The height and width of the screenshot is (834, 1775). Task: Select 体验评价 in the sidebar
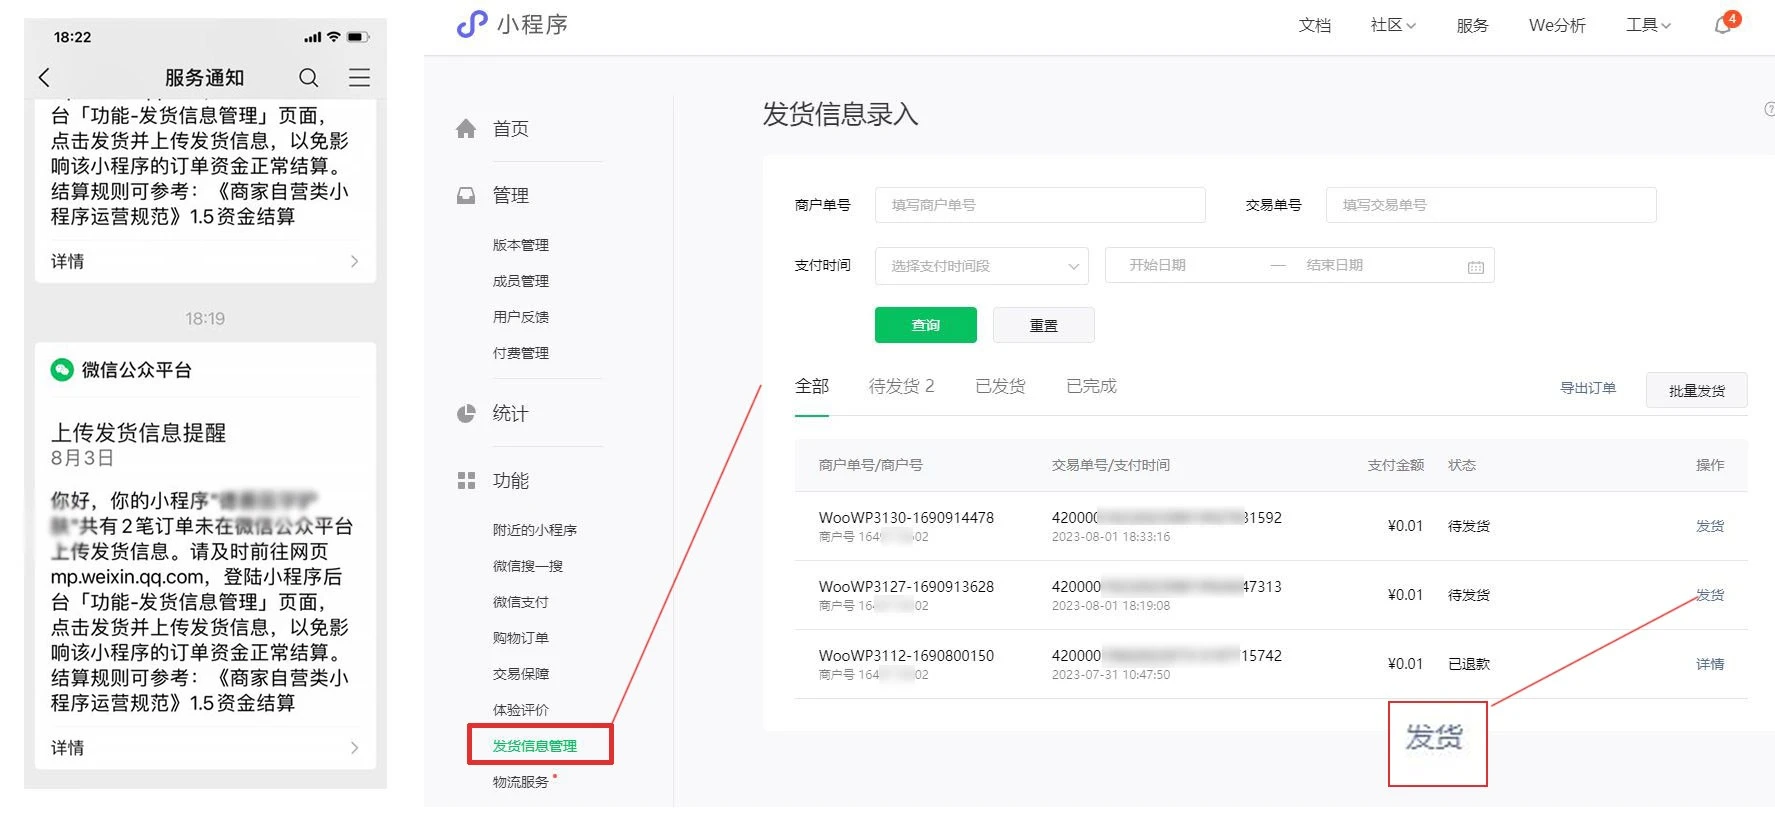(521, 710)
